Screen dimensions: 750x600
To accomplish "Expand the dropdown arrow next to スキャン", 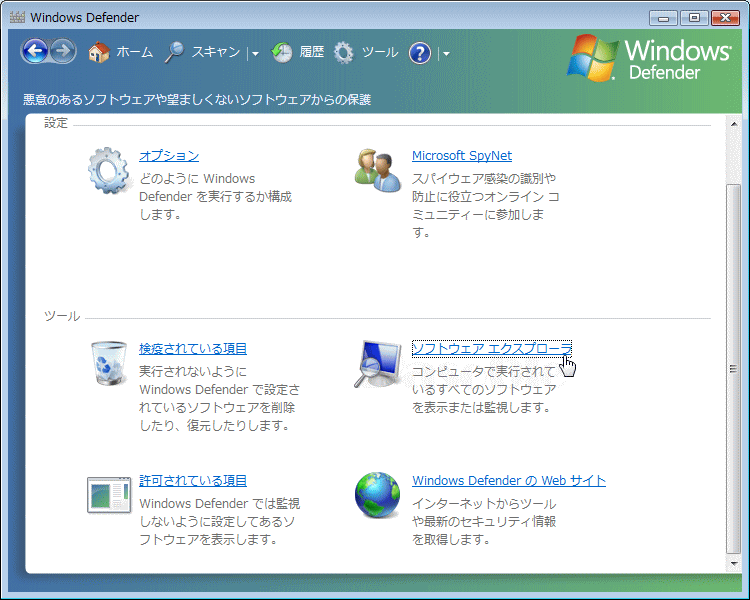I will tap(255, 54).
